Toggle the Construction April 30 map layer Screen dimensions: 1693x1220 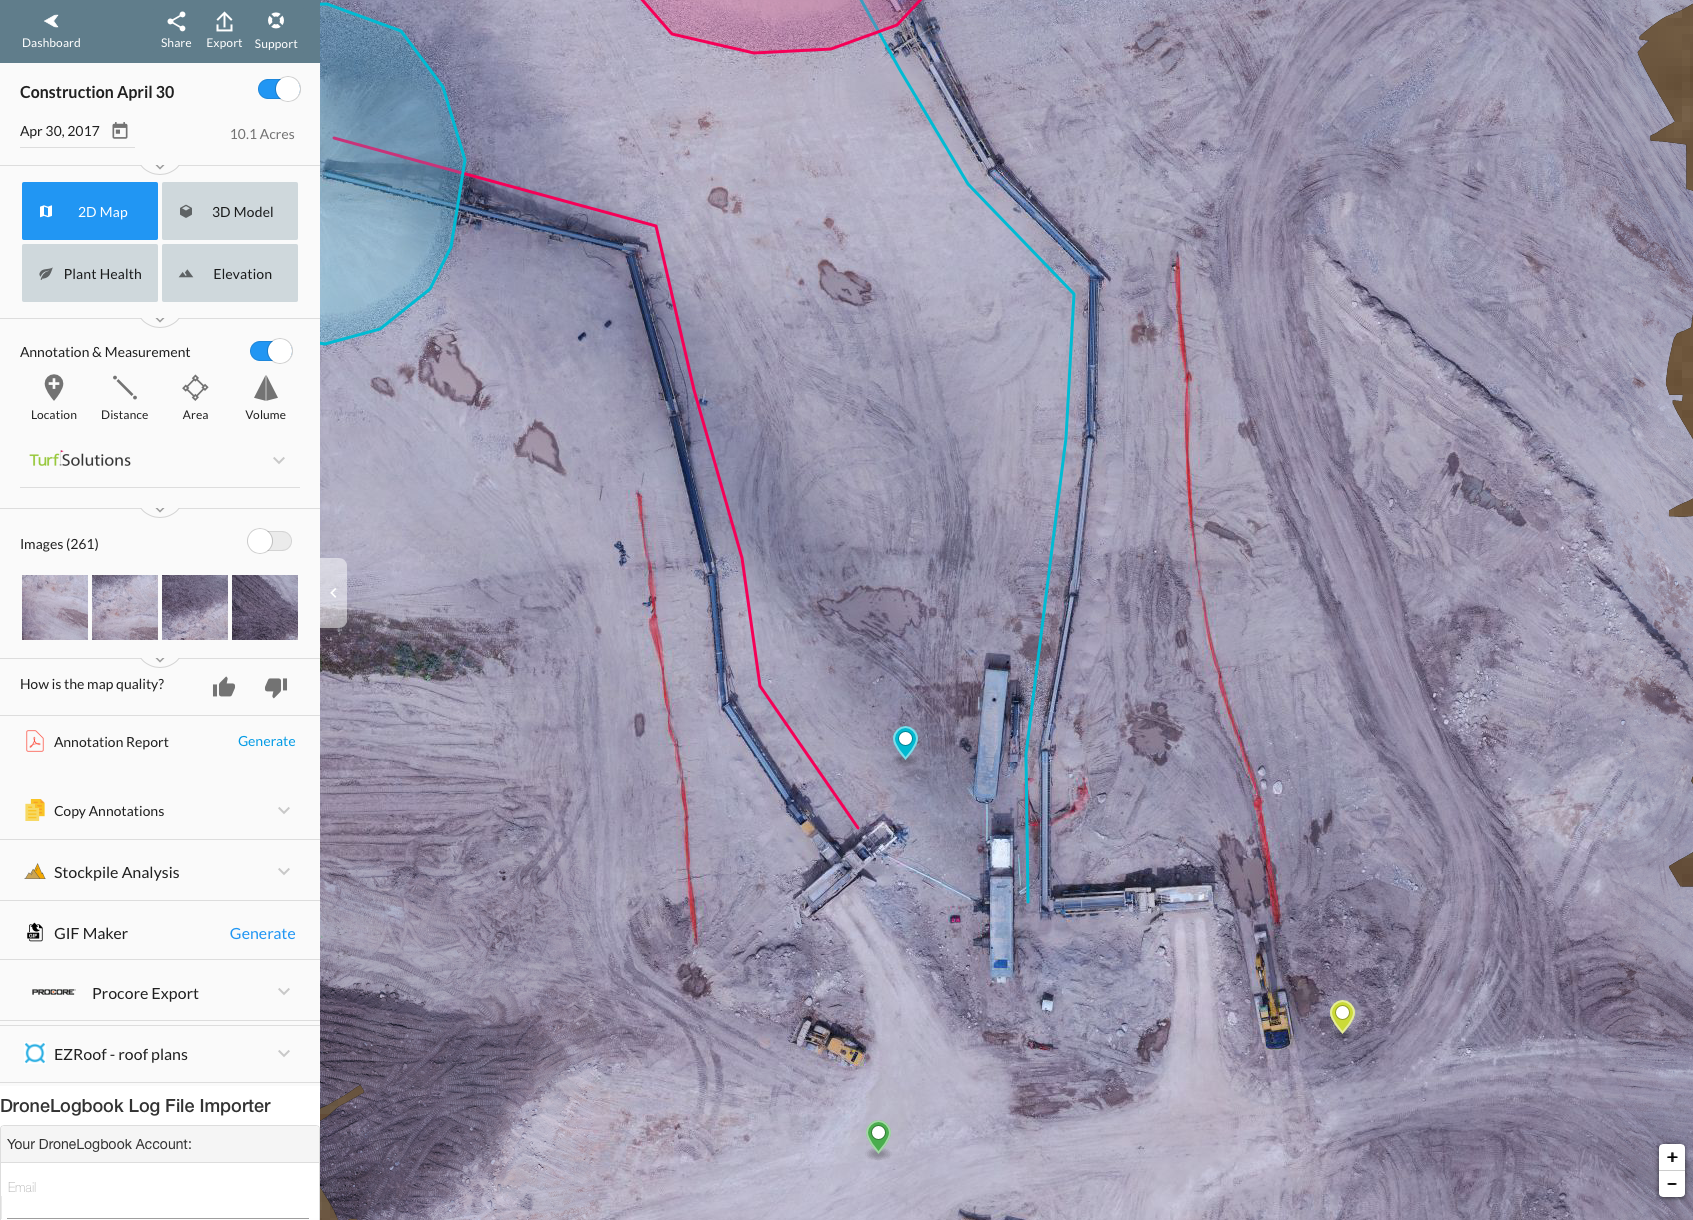279,89
